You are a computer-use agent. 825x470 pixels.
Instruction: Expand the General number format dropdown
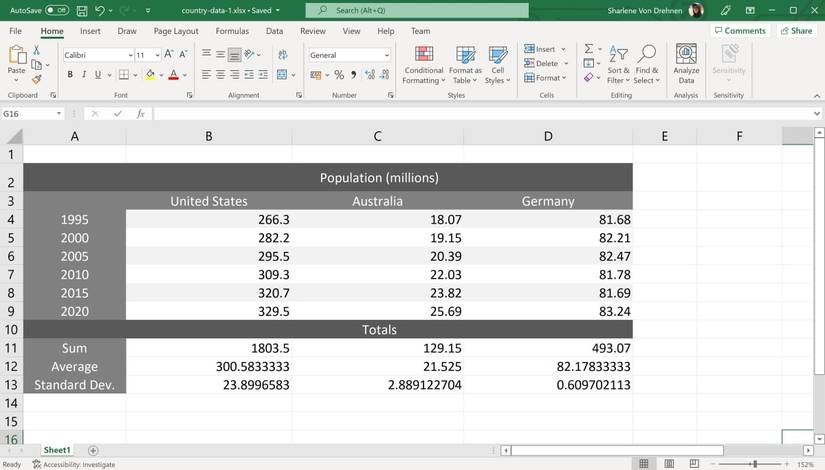[x=386, y=55]
